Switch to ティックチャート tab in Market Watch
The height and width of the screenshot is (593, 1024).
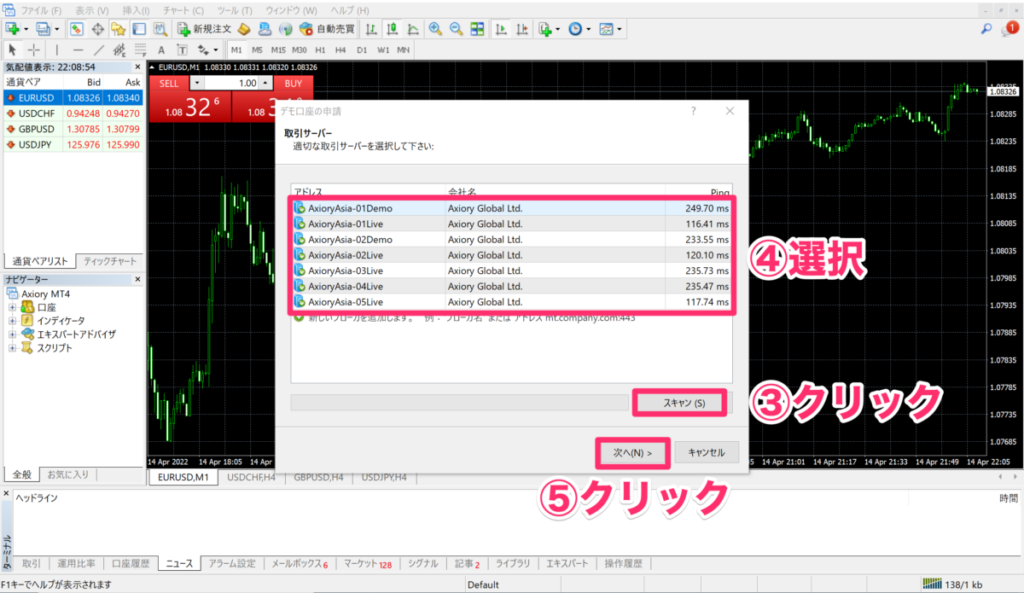pyautogui.click(x=110, y=261)
